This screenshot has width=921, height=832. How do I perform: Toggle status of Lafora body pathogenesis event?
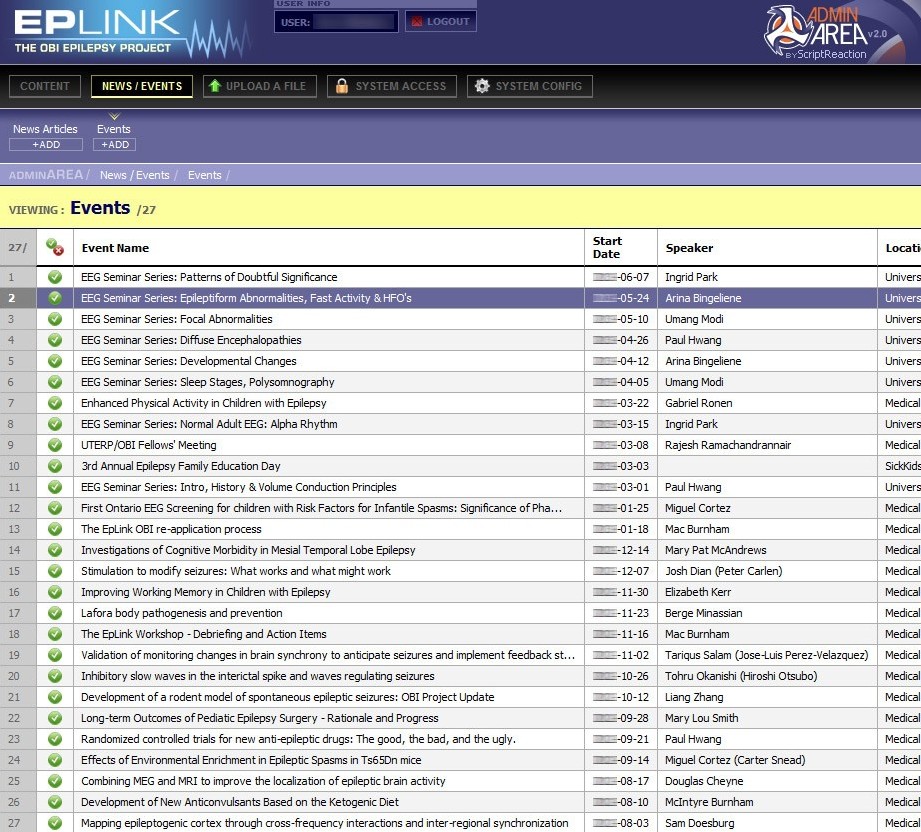[x=55, y=613]
